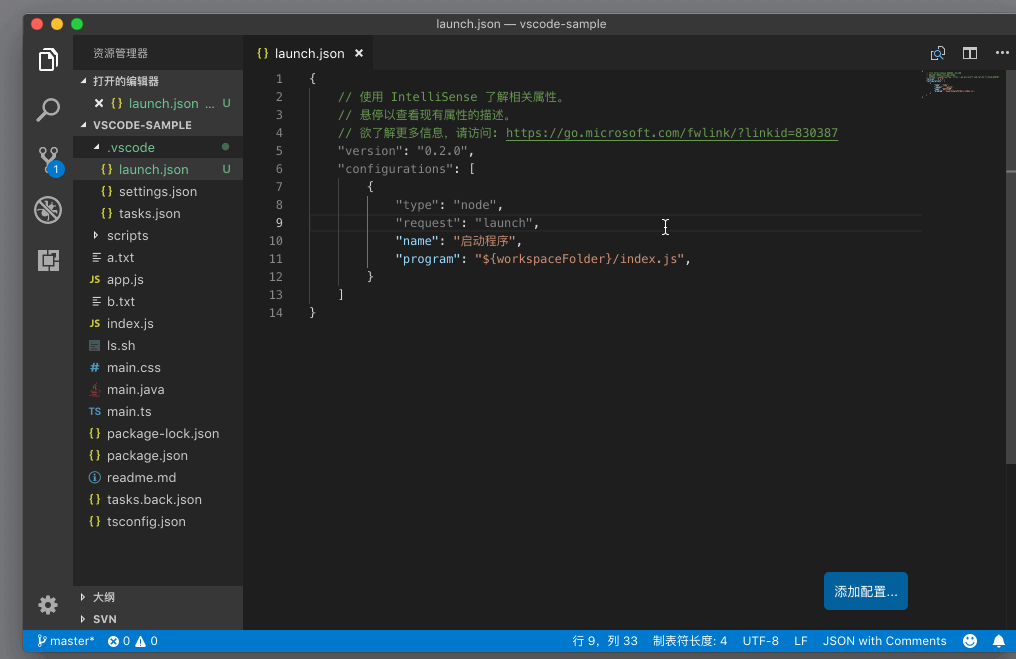Screen dimensions: 1016x659
Task: Change language mode JSON with Comments
Action: (x=884, y=641)
